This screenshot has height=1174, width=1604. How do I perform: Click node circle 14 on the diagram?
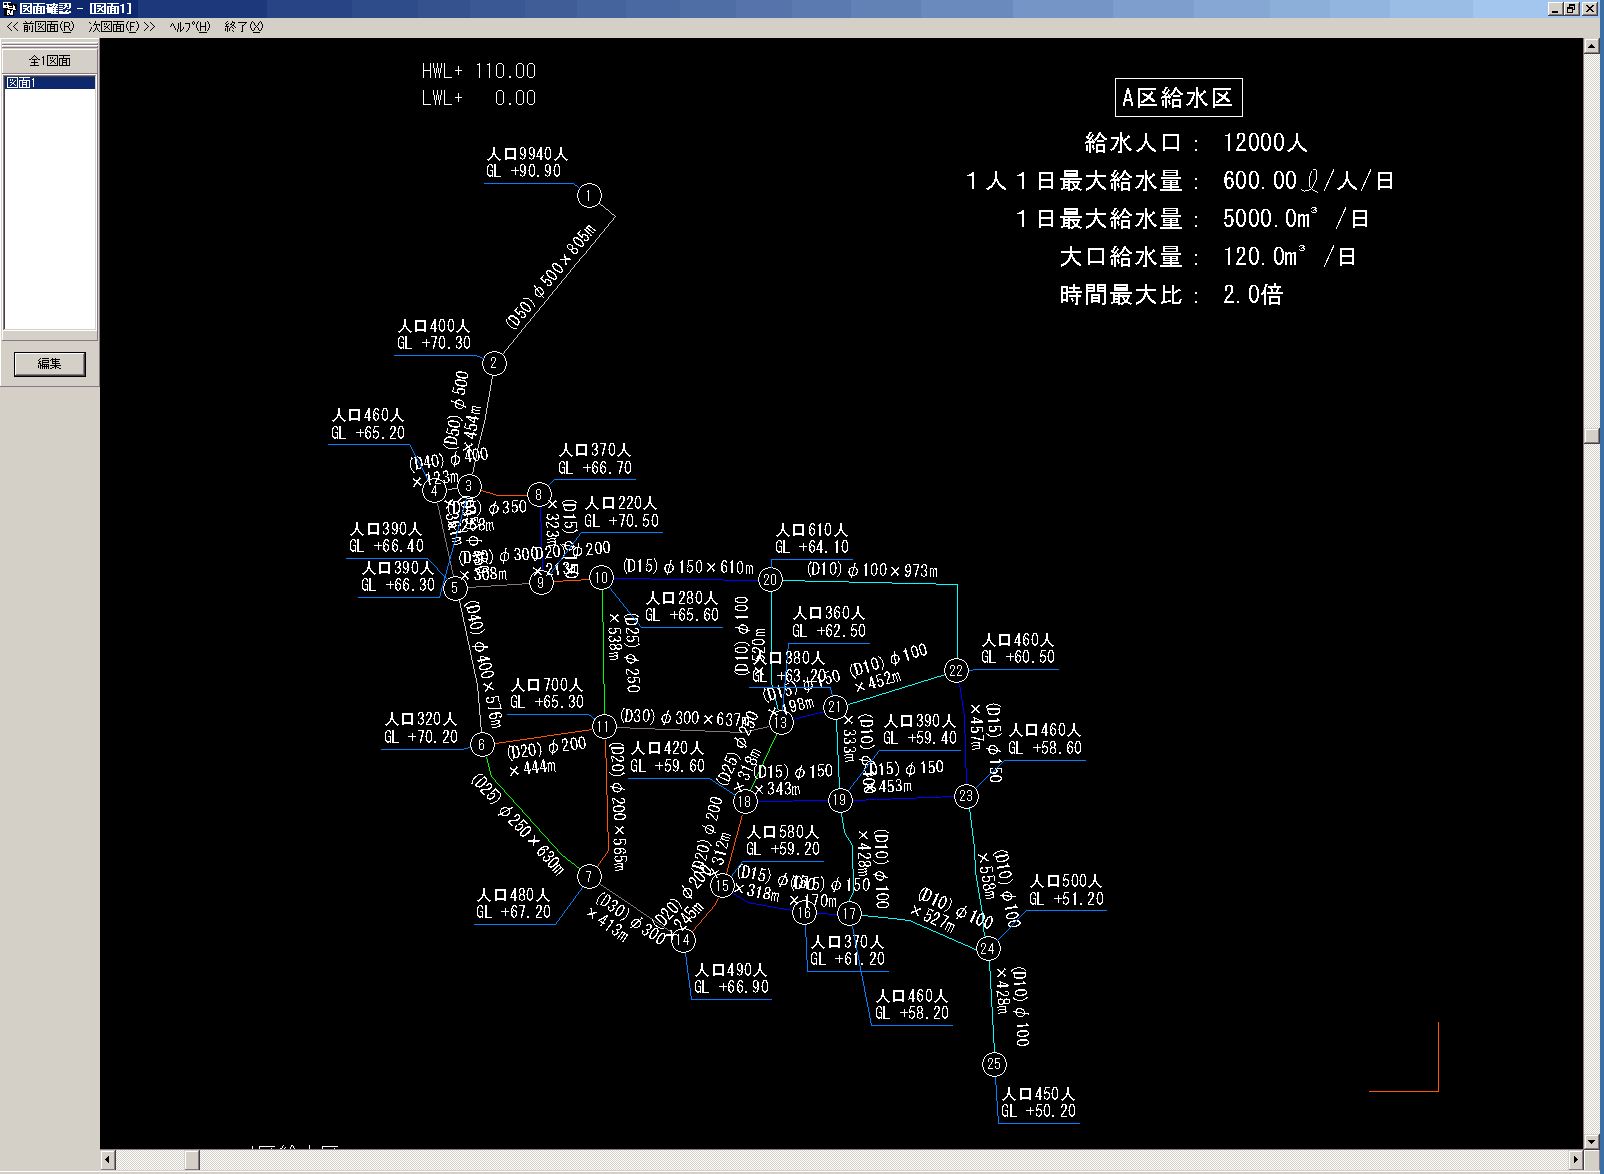coord(683,940)
